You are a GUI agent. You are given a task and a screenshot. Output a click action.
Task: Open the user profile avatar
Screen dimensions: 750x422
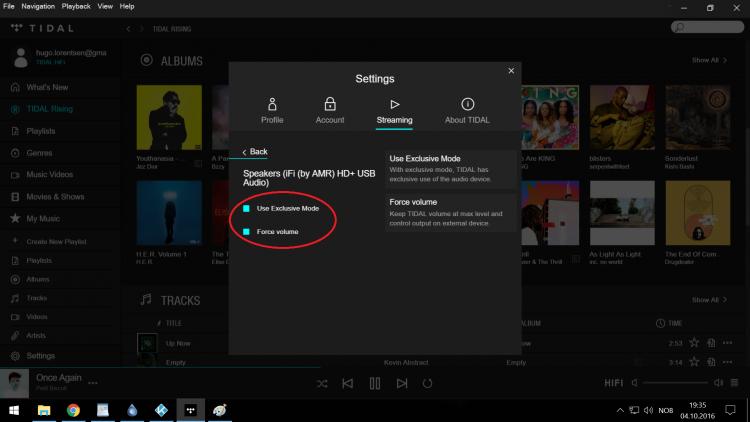click(x=21, y=57)
